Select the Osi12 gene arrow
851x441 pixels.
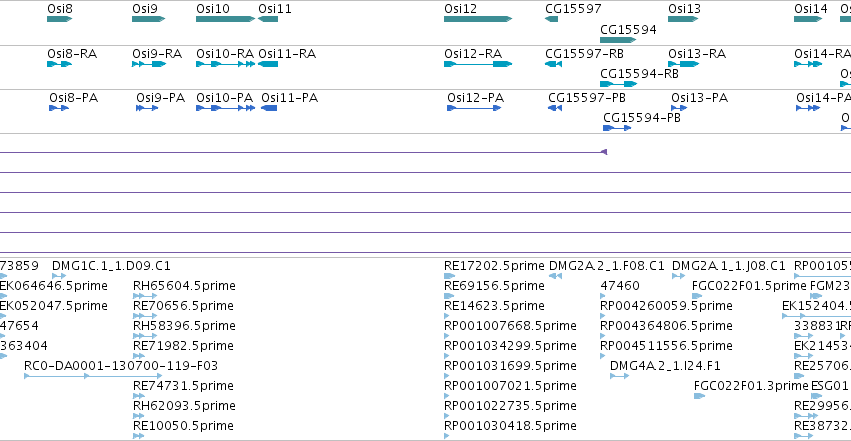click(478, 19)
